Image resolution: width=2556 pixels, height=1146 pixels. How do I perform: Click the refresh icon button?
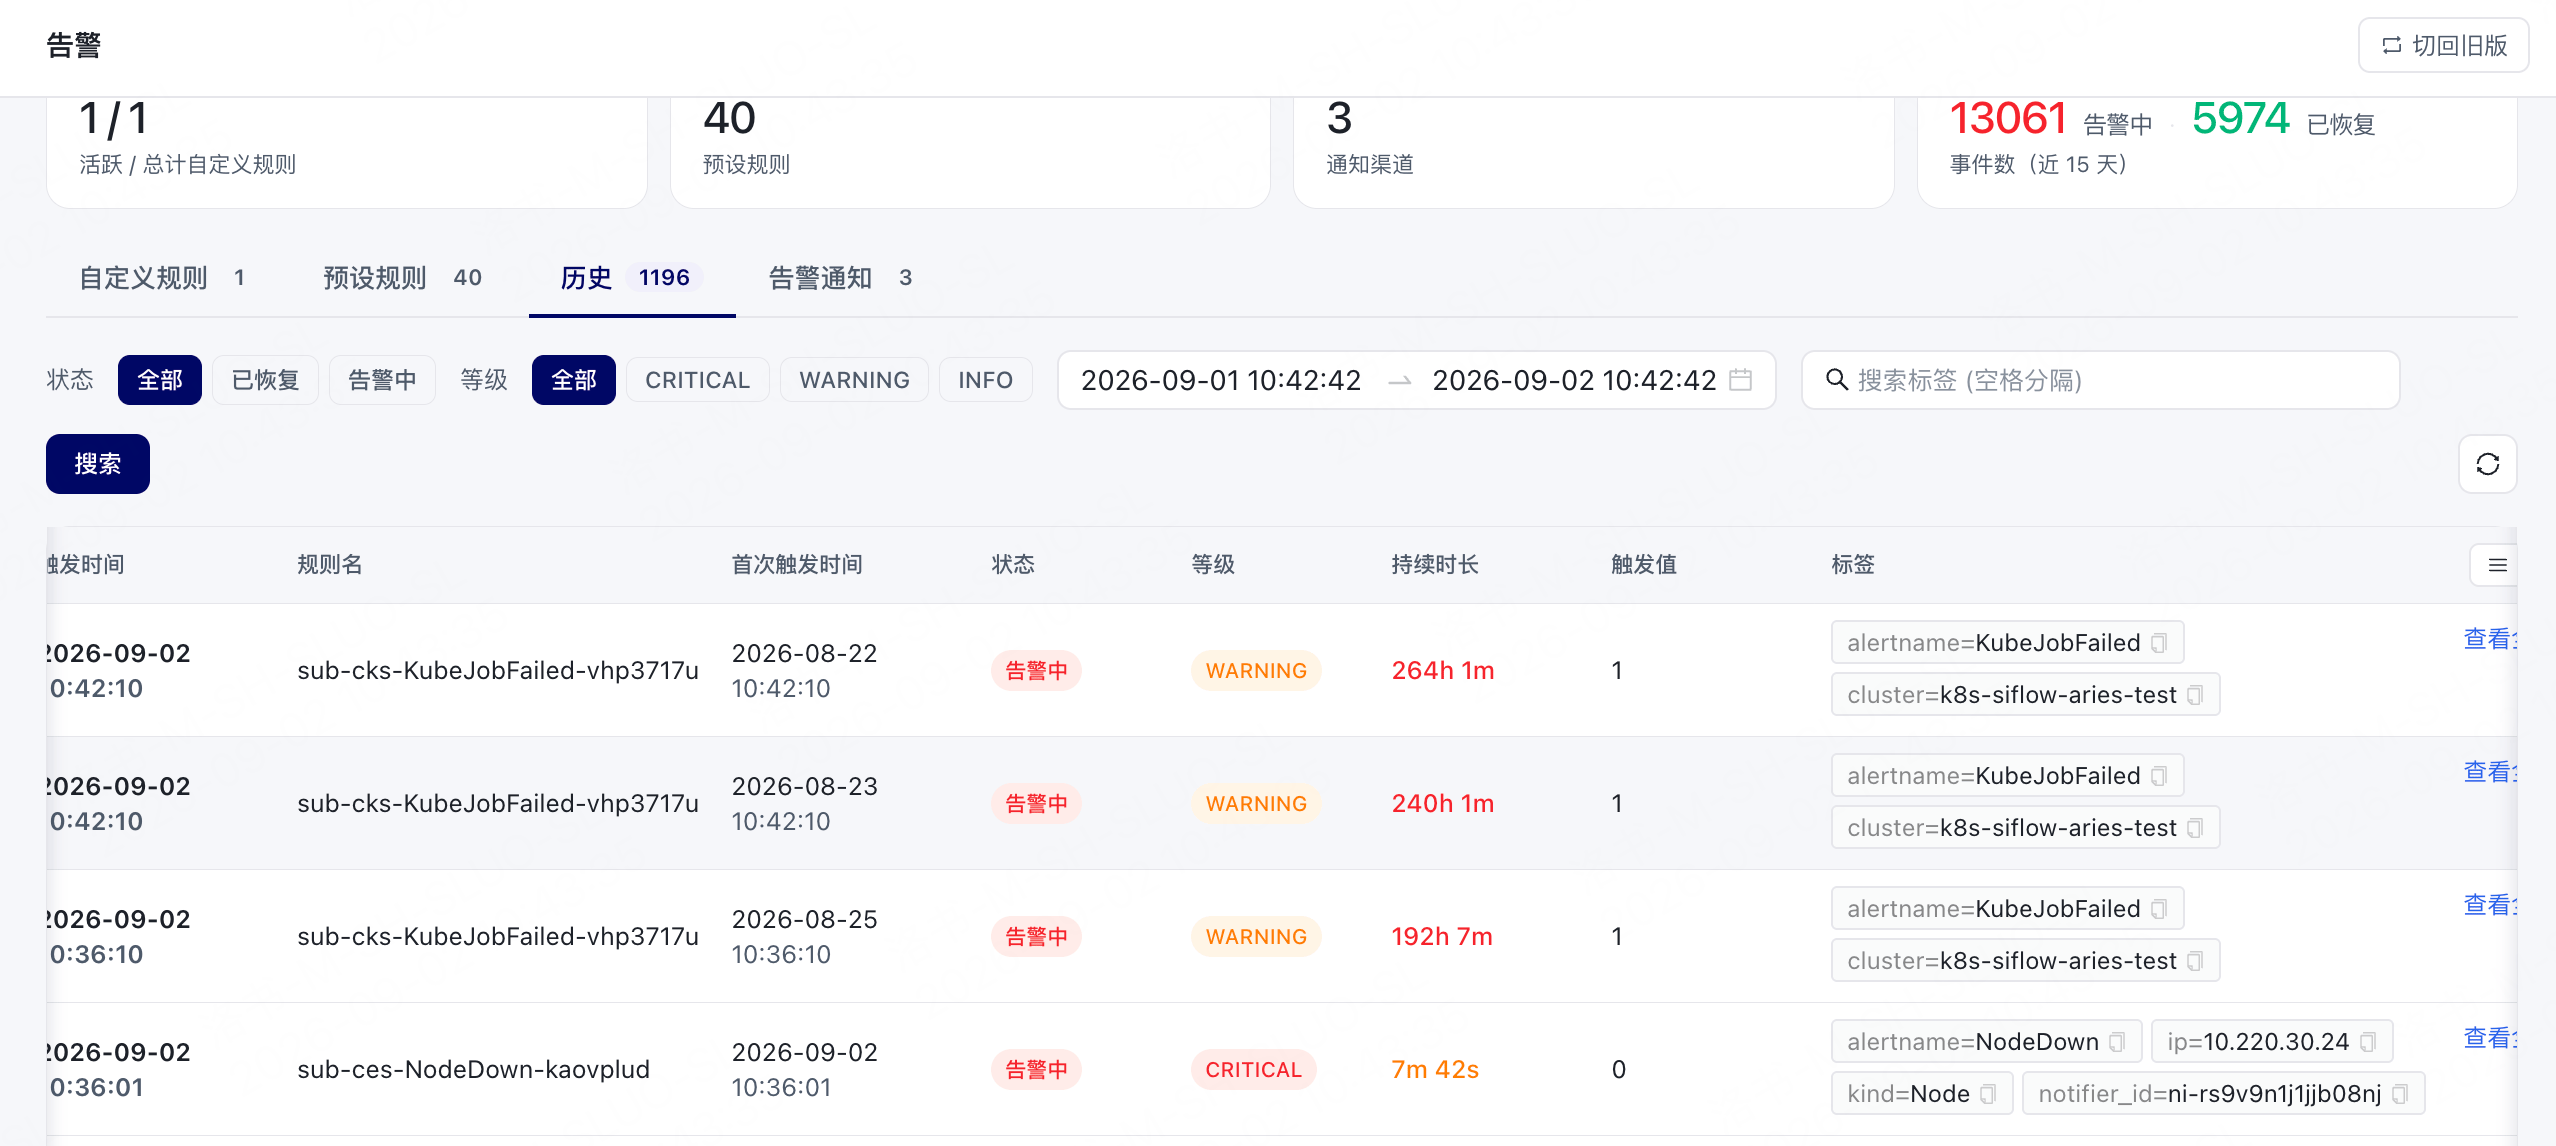(2487, 464)
